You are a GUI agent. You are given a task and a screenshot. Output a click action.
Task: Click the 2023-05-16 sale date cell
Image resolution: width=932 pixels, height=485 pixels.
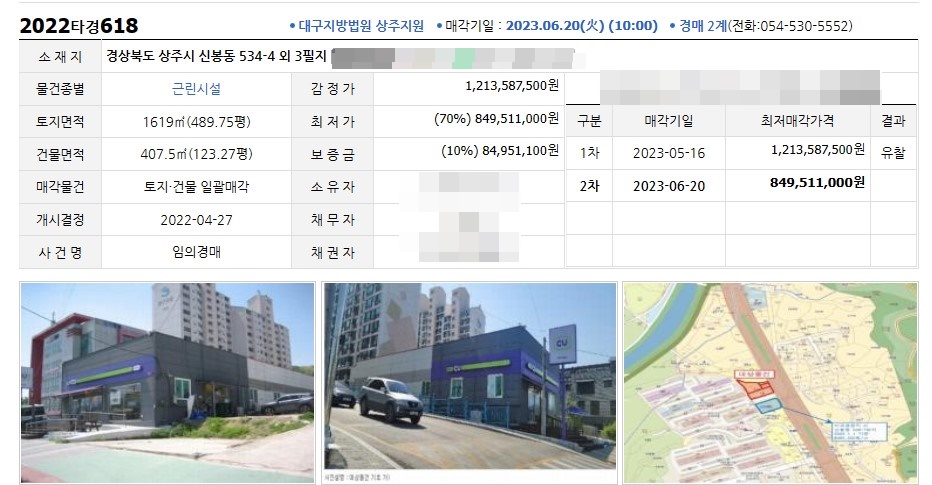pyautogui.click(x=669, y=153)
